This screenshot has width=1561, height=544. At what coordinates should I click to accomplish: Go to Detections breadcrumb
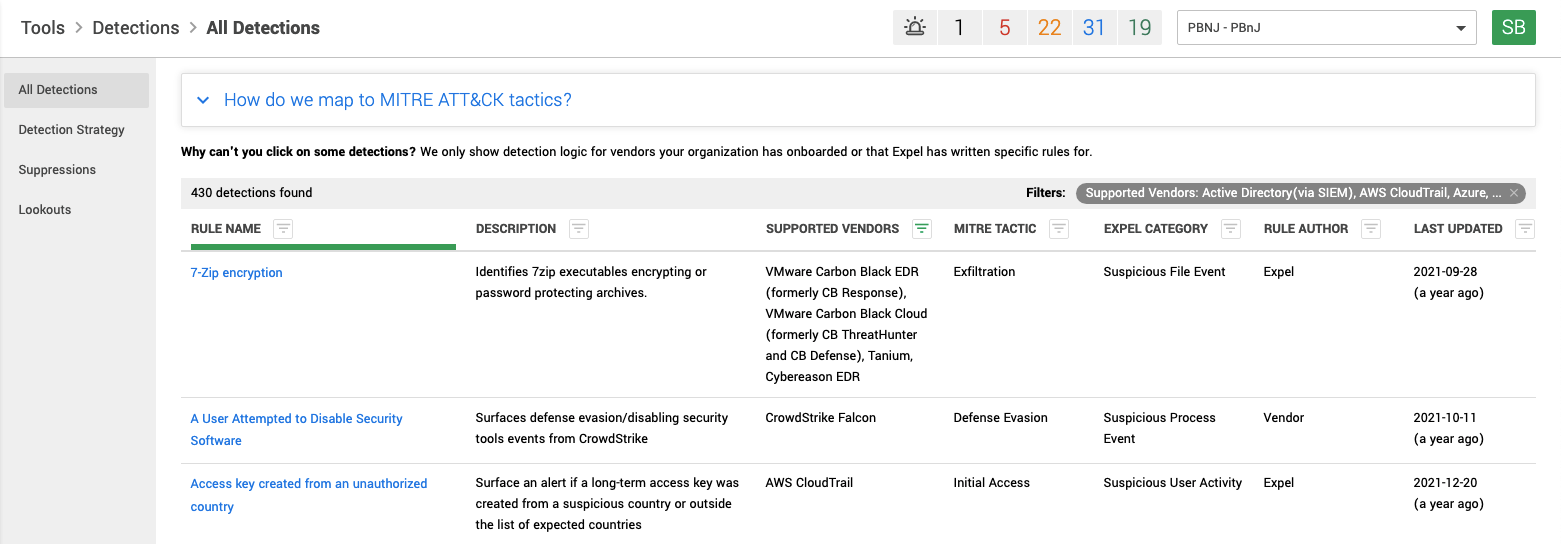pyautogui.click(x=136, y=28)
